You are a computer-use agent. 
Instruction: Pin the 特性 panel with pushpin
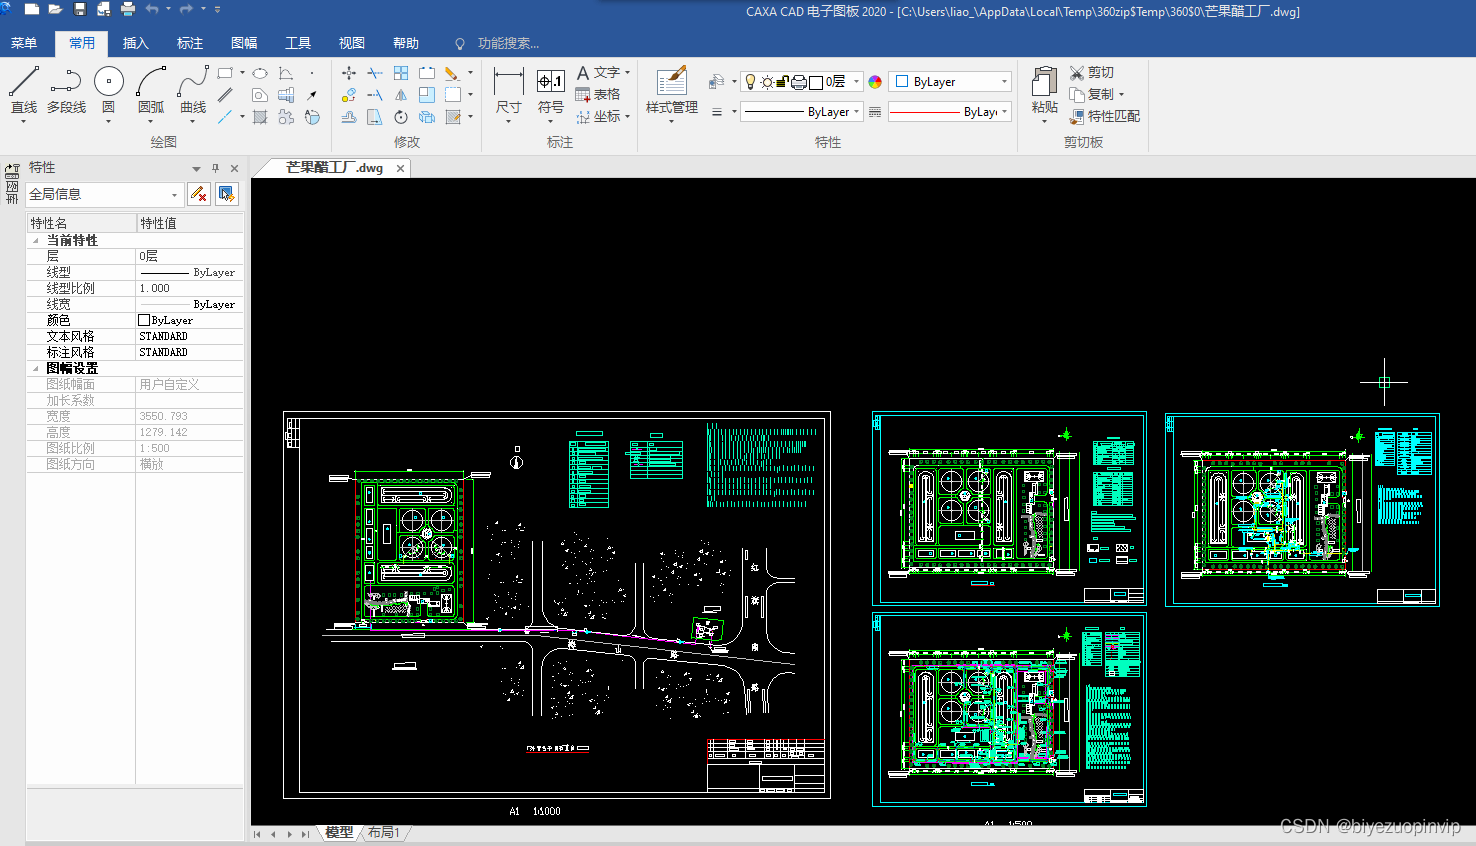[215, 168]
